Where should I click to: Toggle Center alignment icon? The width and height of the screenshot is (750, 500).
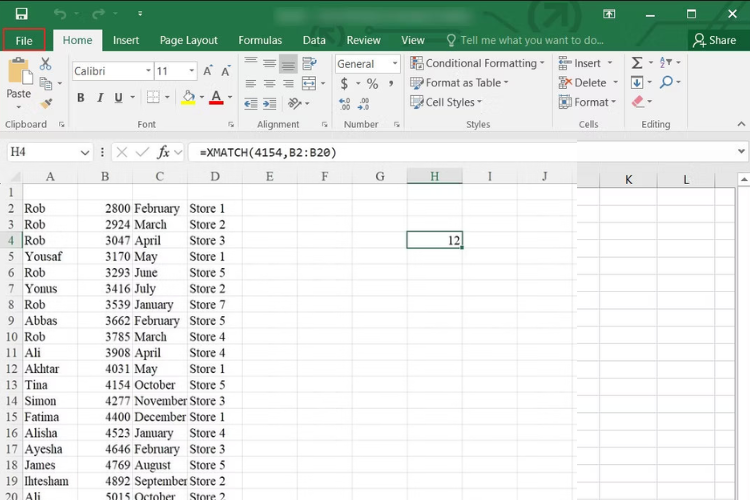pos(270,84)
